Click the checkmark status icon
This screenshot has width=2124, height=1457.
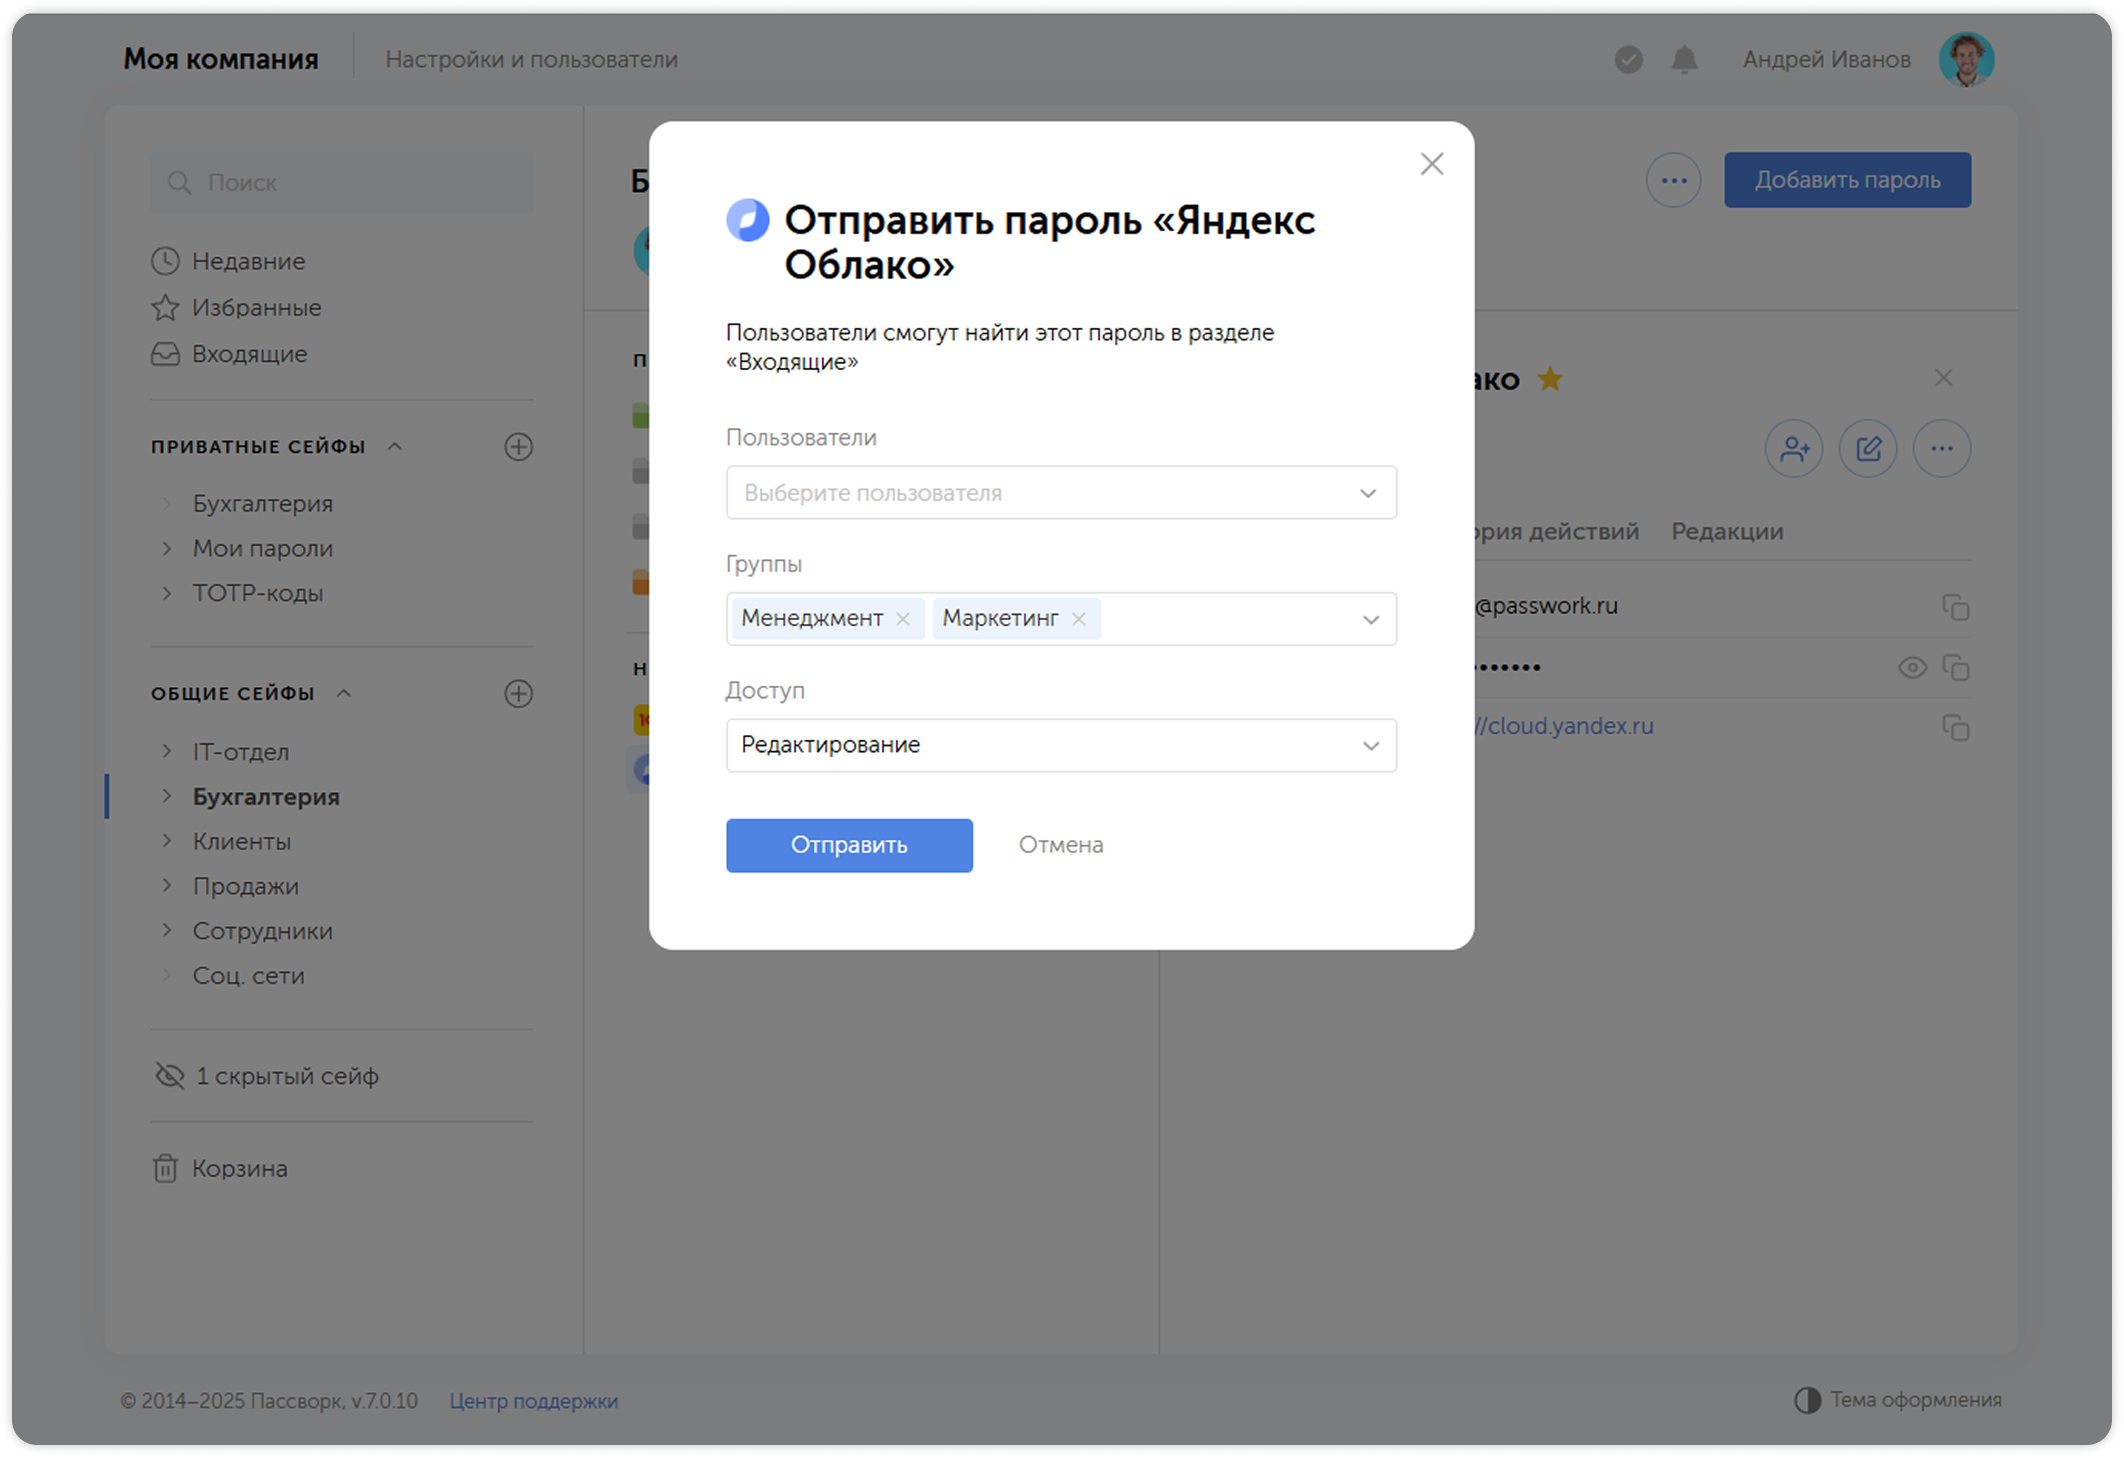click(x=1628, y=60)
